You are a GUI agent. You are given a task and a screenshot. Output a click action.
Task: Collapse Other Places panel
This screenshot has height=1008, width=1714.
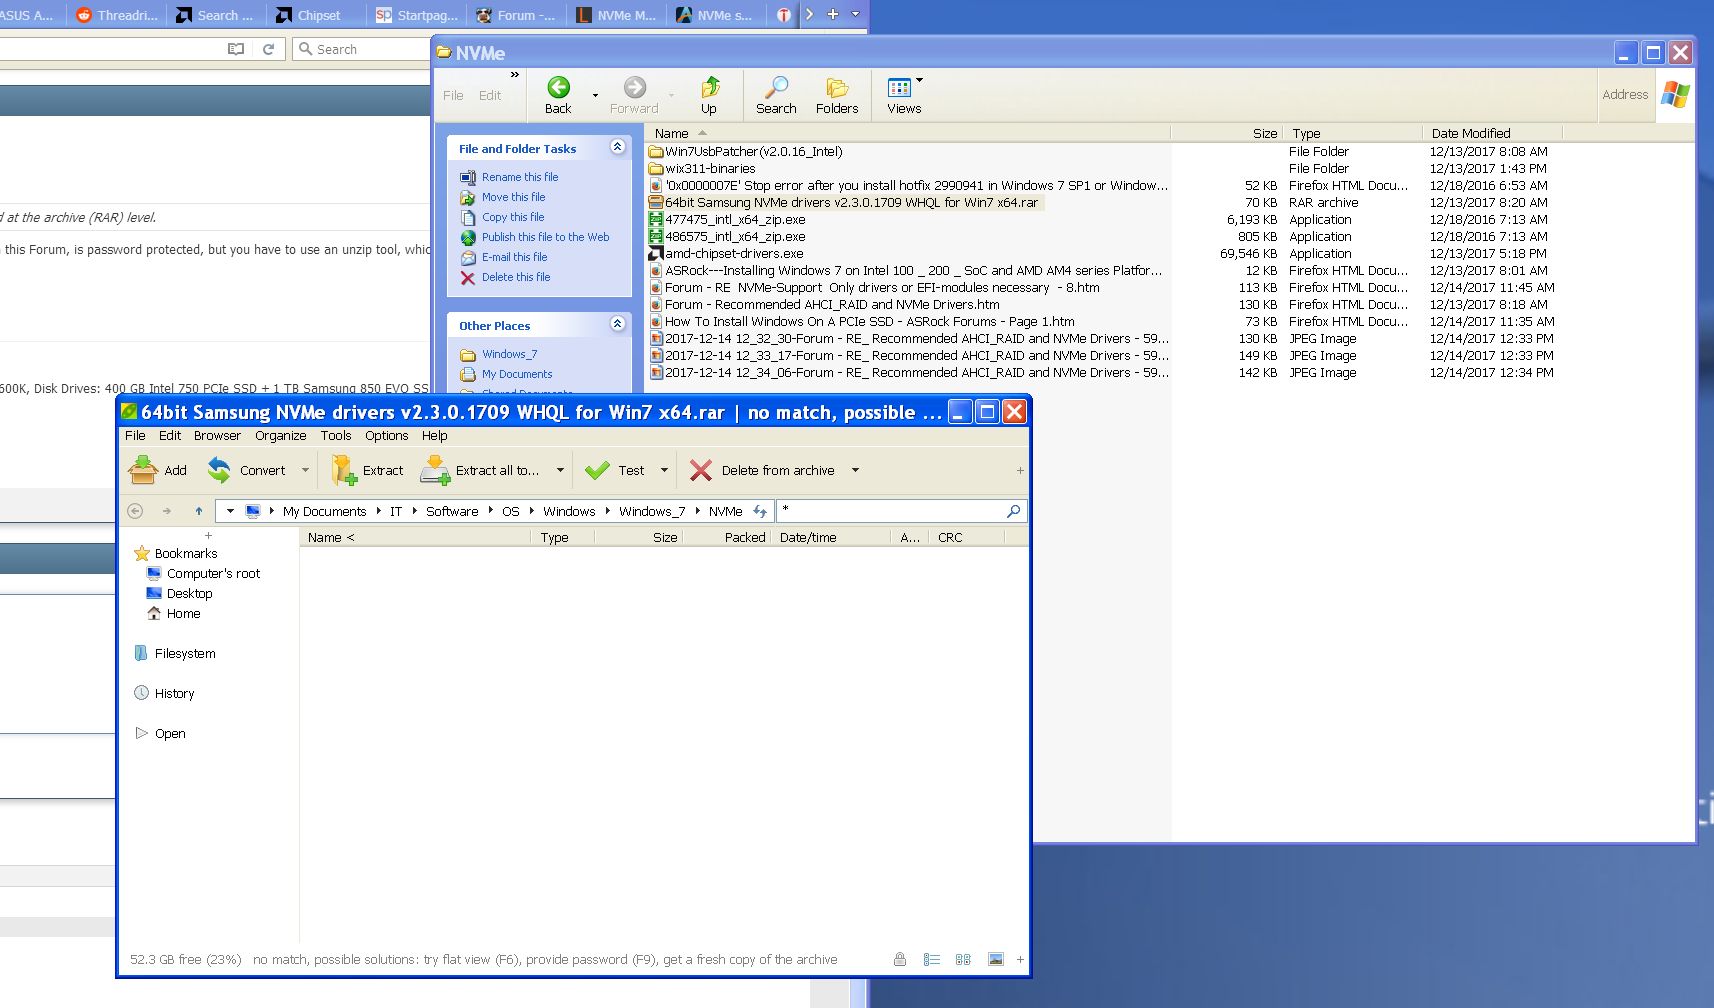tap(617, 324)
